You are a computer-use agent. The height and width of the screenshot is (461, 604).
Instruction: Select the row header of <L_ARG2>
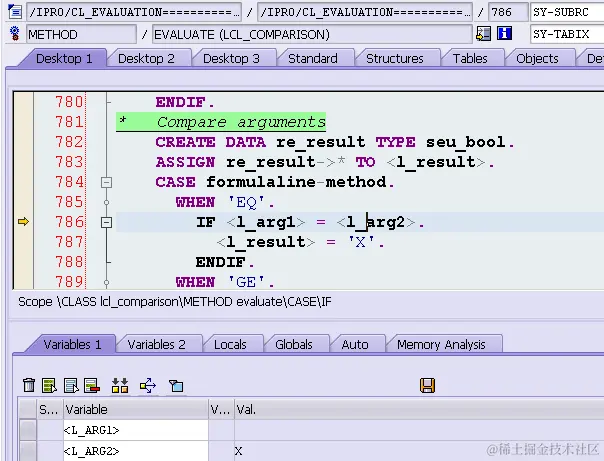(28, 451)
